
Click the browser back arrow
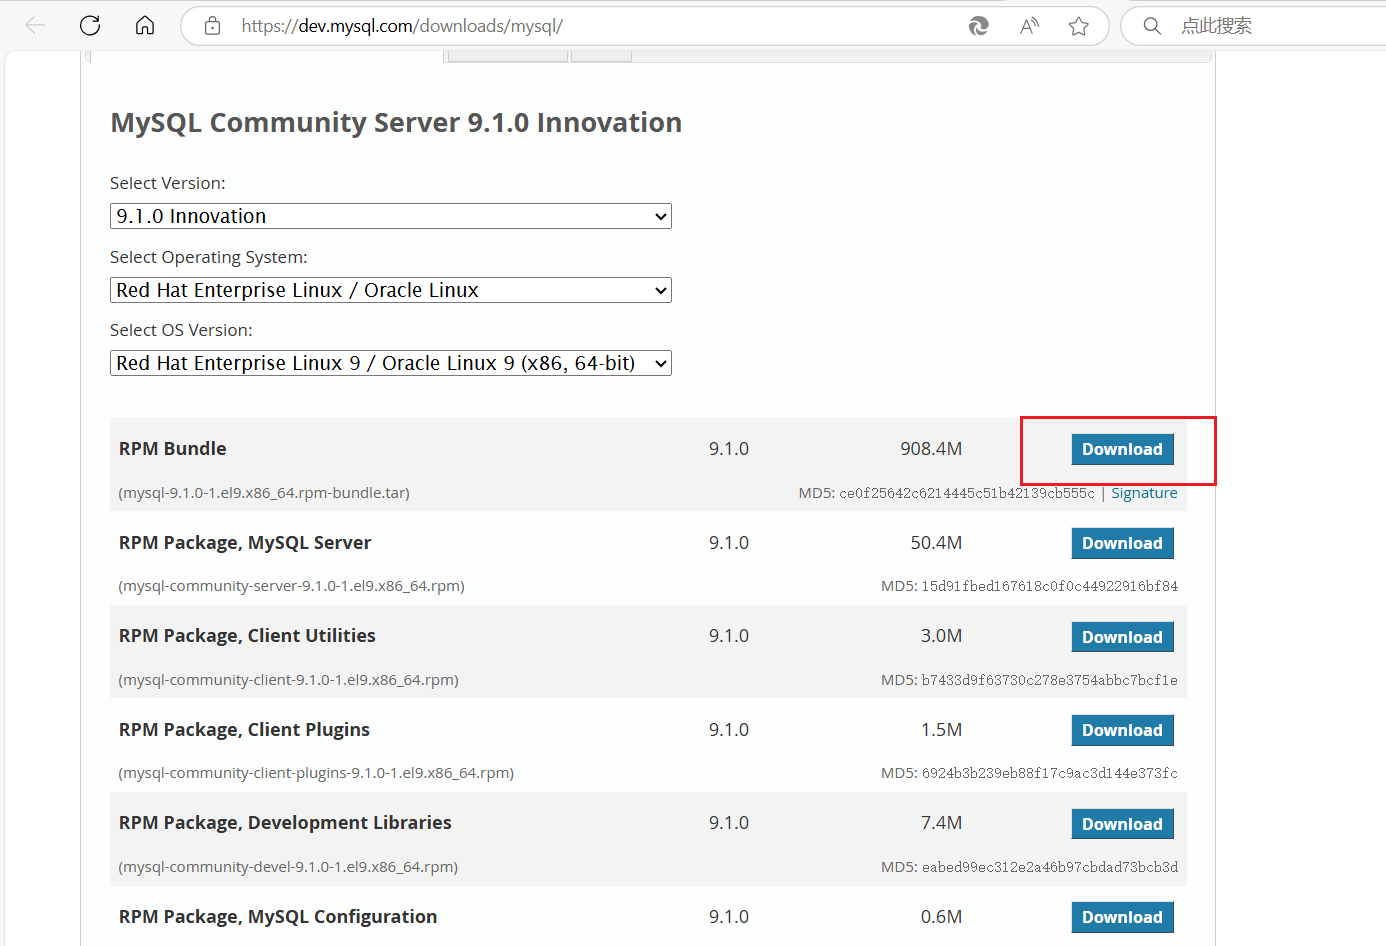35,26
